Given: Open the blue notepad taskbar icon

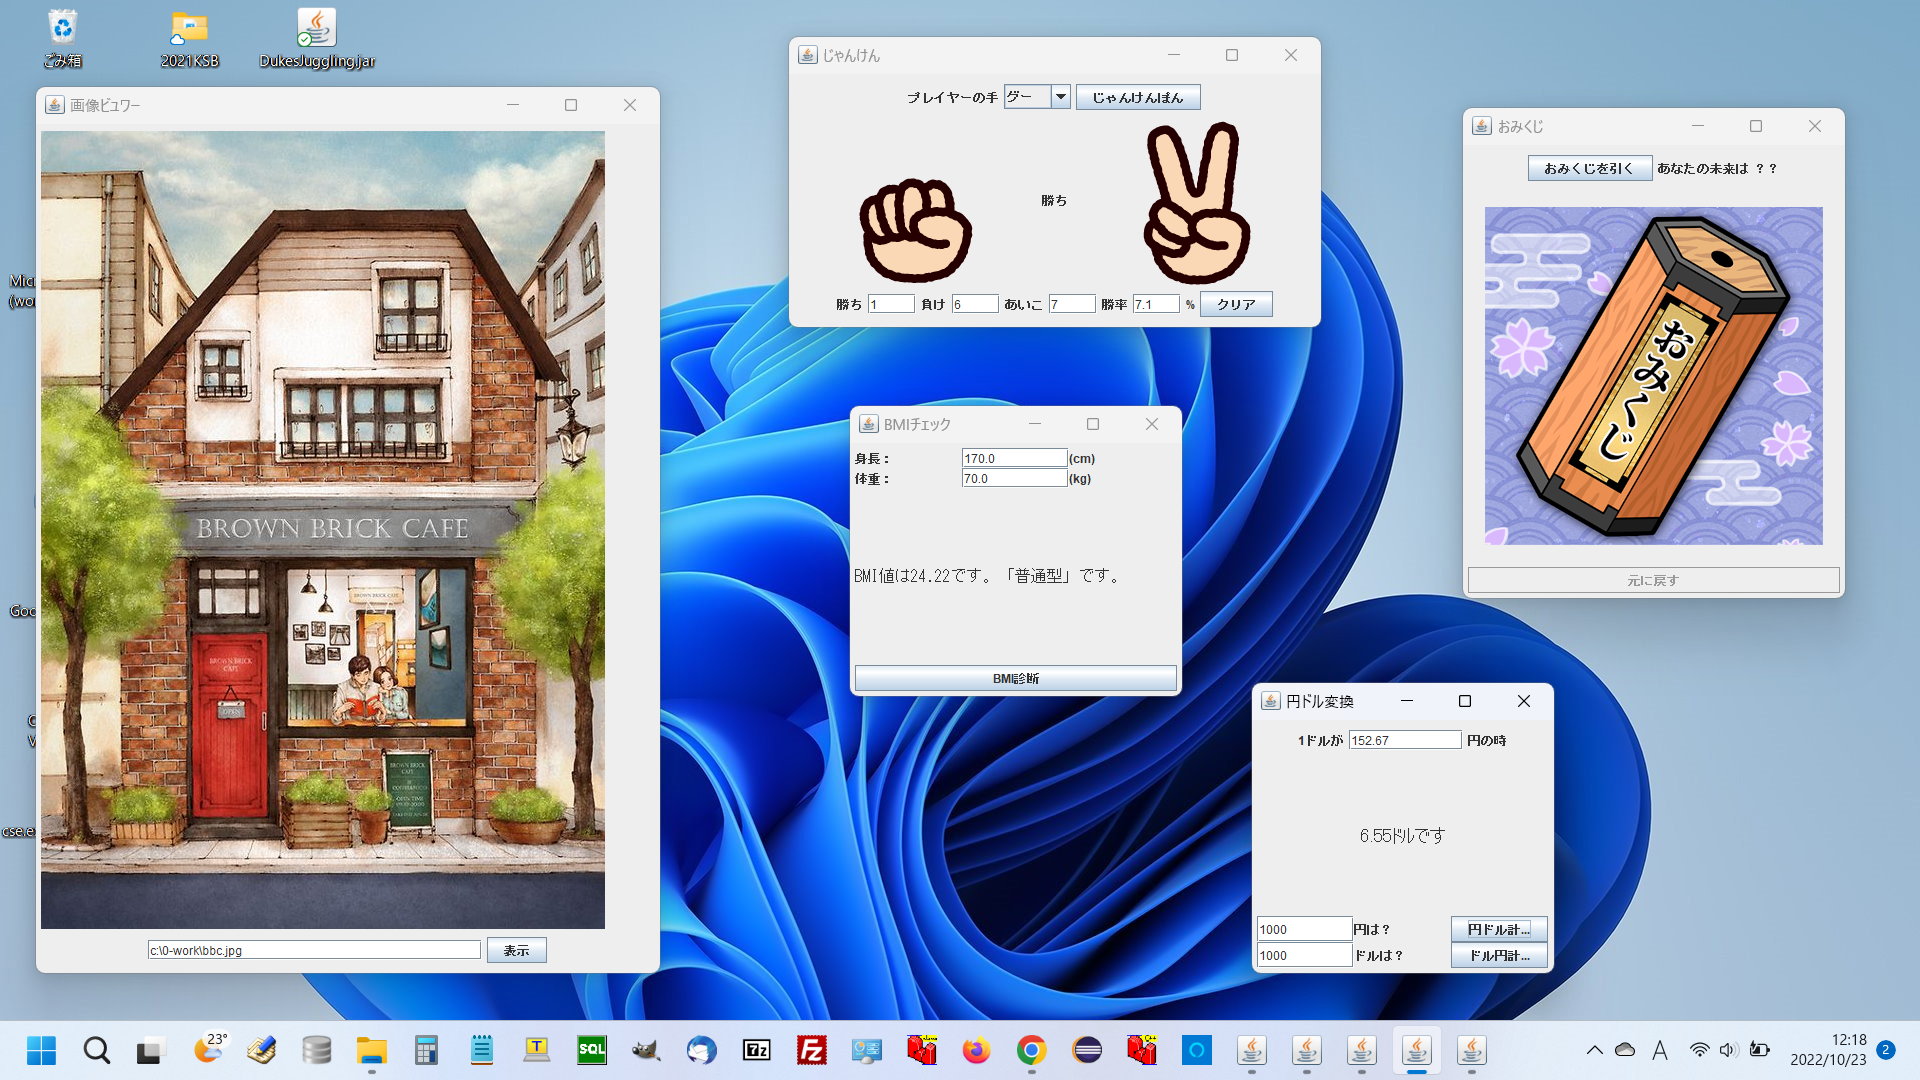Looking at the screenshot, I should coord(482,1050).
